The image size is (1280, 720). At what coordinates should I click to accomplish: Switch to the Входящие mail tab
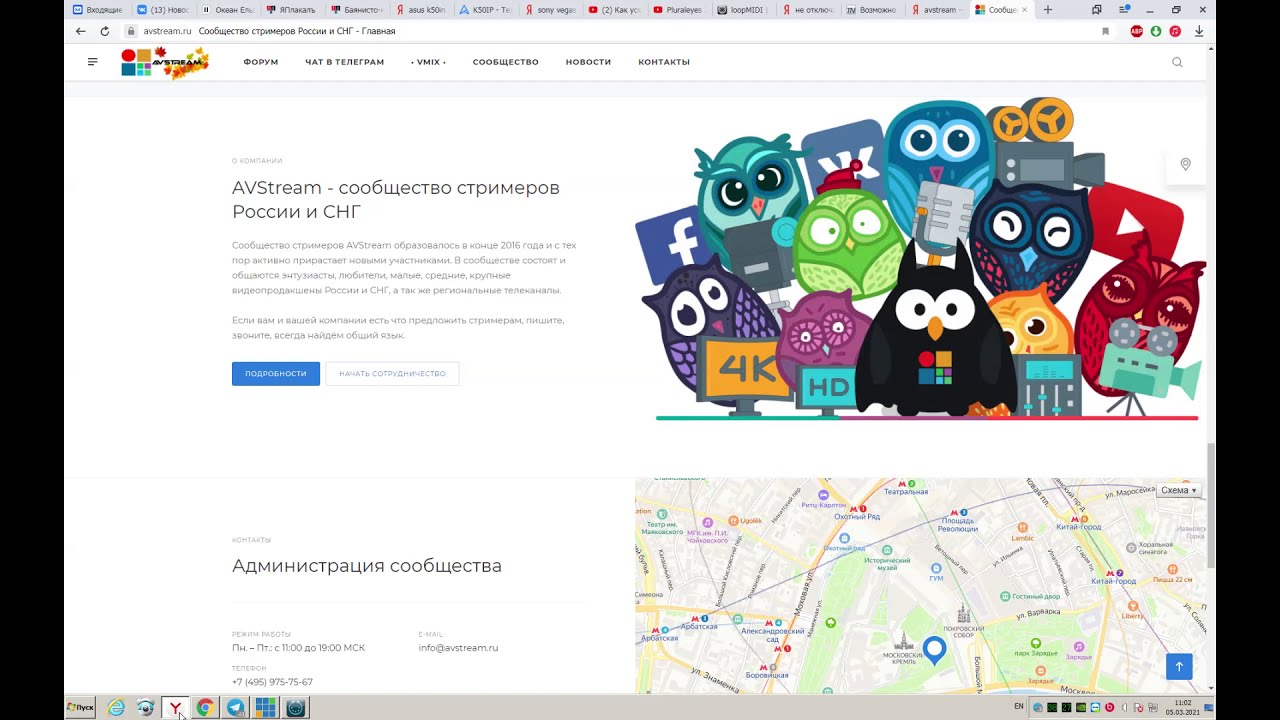(97, 10)
